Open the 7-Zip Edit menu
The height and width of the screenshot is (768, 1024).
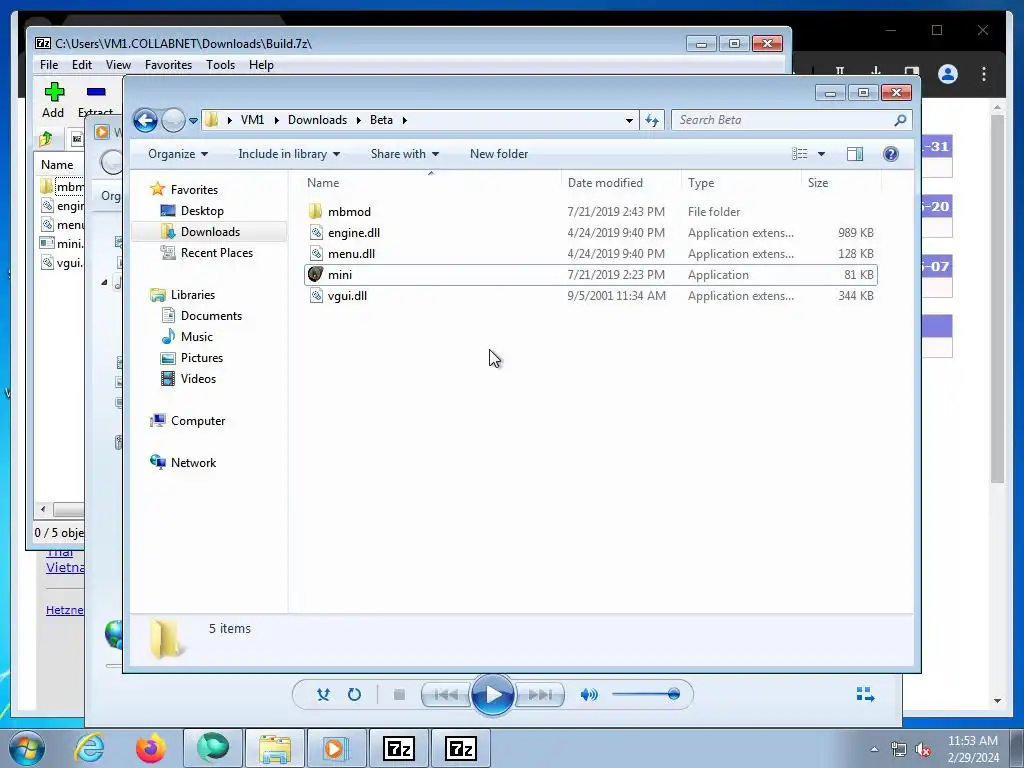tap(82, 65)
